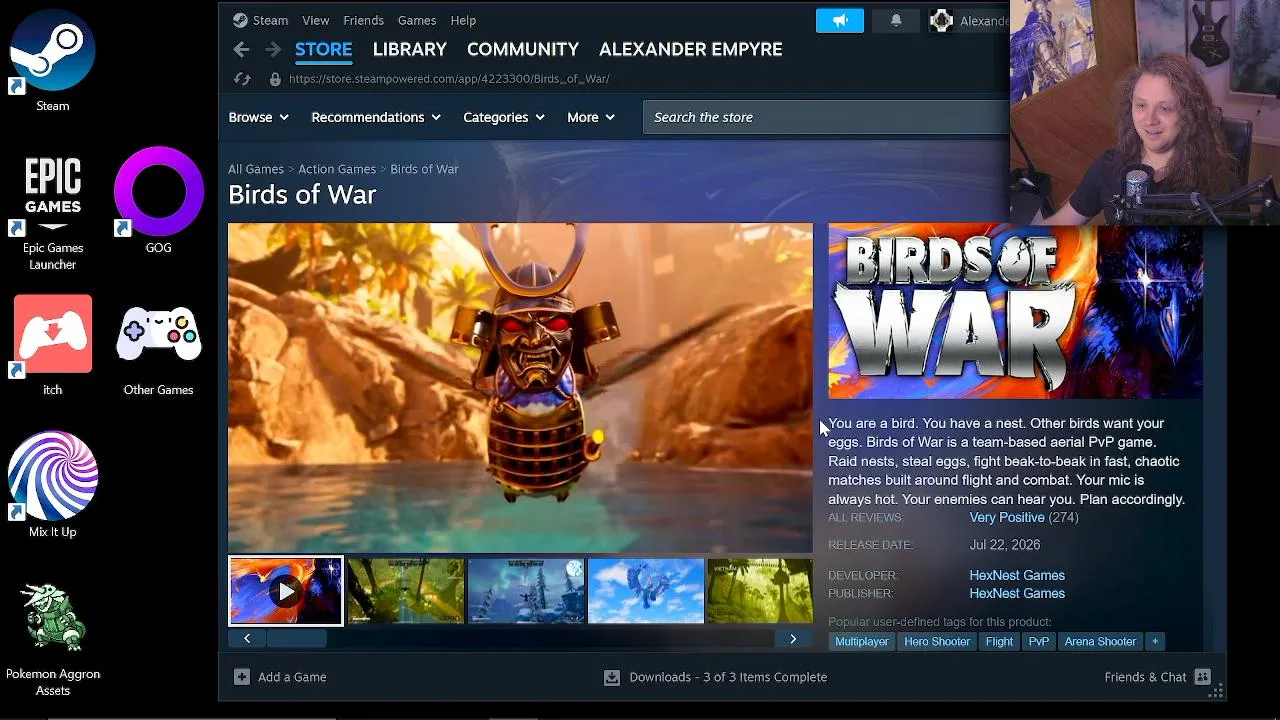This screenshot has width=1280, height=720.
Task: Switch to the LIBRARY tab
Action: [410, 49]
